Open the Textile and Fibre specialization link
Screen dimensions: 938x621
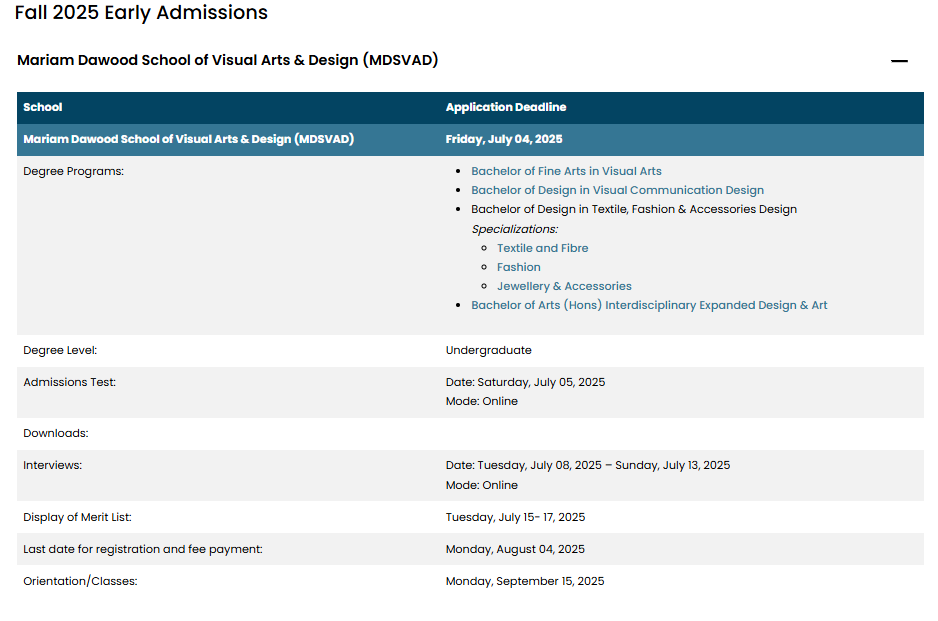[x=543, y=248]
